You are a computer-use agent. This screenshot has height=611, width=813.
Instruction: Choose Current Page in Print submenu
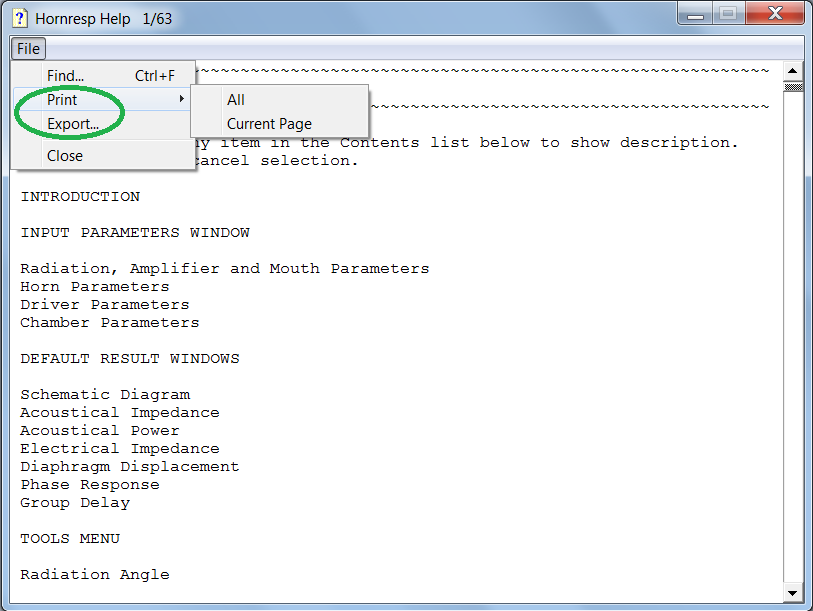279,124
